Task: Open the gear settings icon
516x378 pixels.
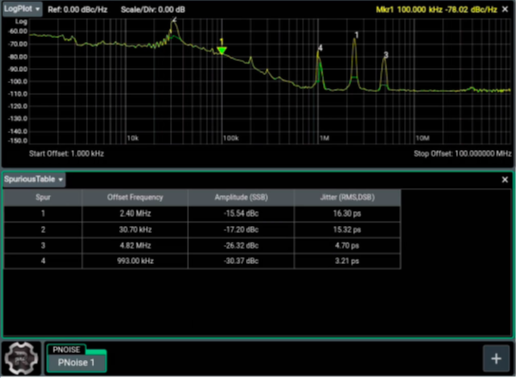Action: [21, 359]
